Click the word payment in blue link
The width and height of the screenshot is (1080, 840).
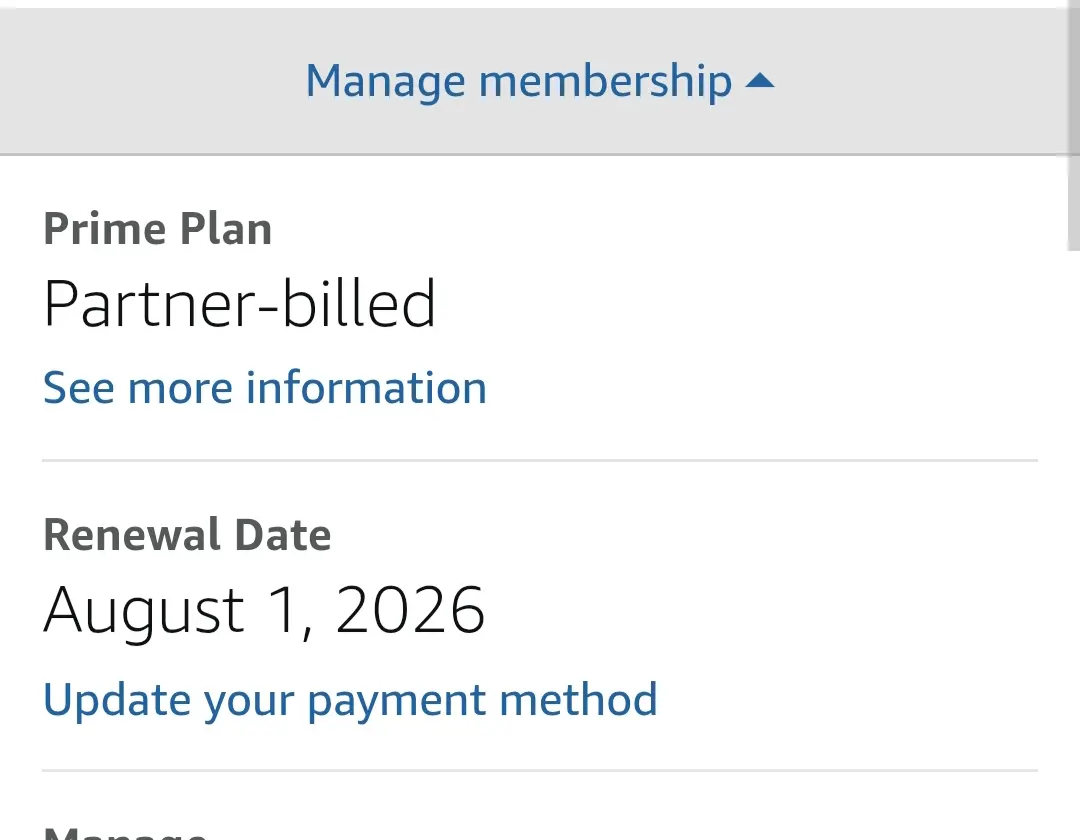(x=397, y=702)
